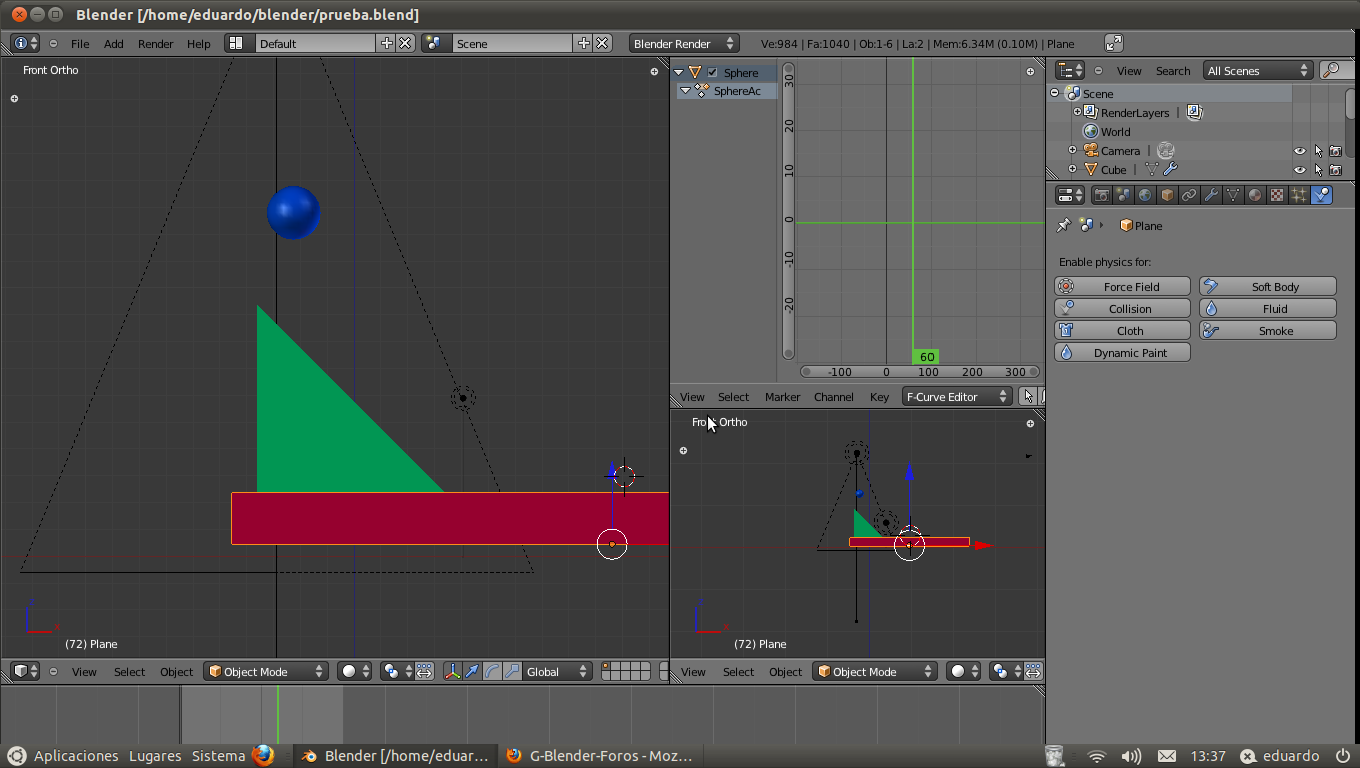Open the Blender Render engine dropdown
1360x768 pixels.
pyautogui.click(x=684, y=44)
